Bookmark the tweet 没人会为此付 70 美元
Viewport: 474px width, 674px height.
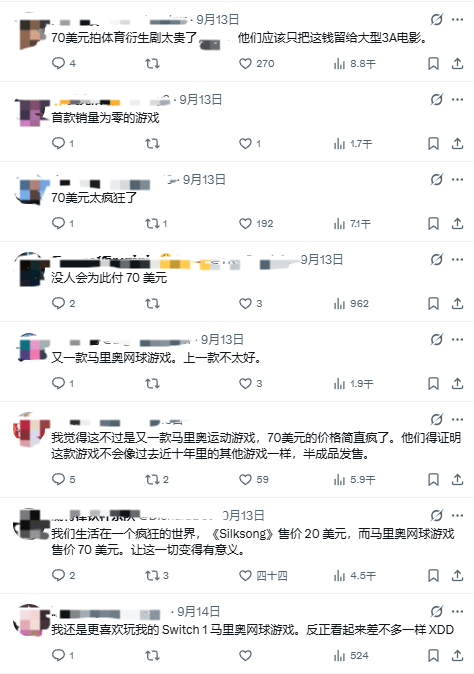point(433,303)
